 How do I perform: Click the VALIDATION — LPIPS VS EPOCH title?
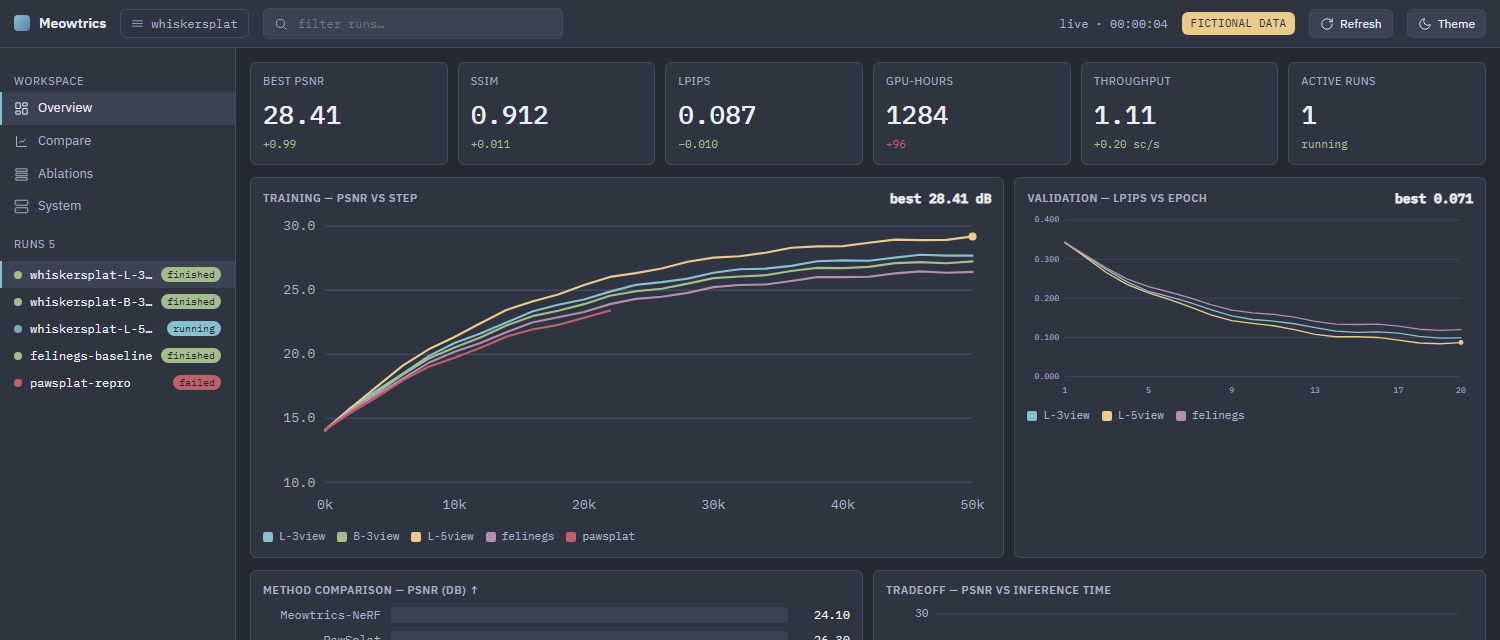[1117, 198]
